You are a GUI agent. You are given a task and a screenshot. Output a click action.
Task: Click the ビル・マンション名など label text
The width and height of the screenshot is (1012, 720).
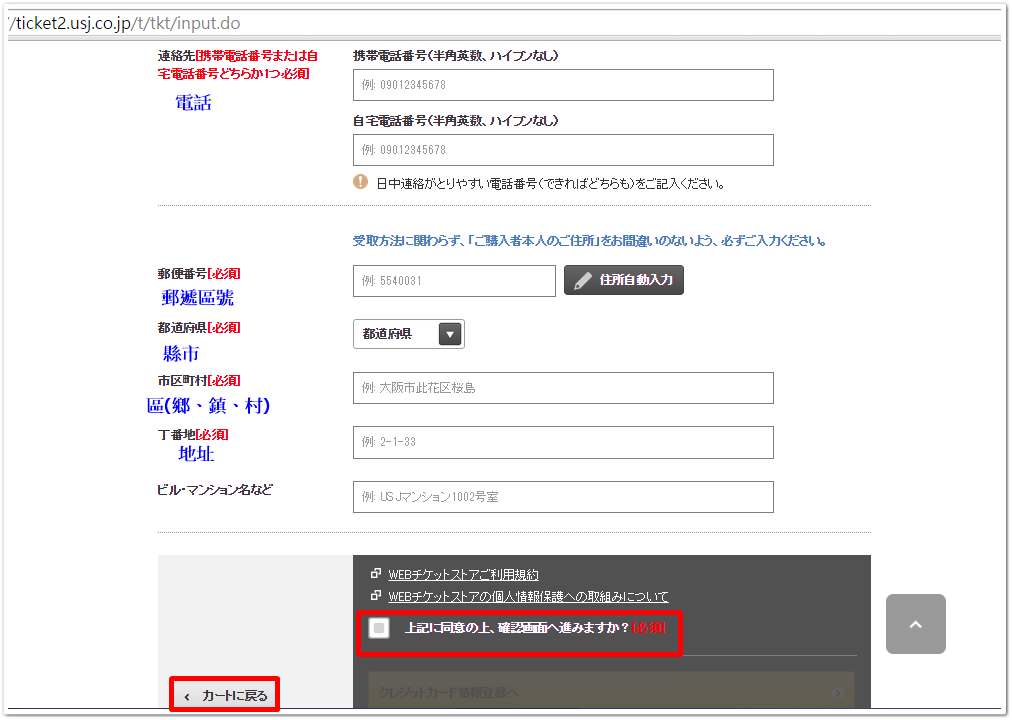(x=215, y=490)
